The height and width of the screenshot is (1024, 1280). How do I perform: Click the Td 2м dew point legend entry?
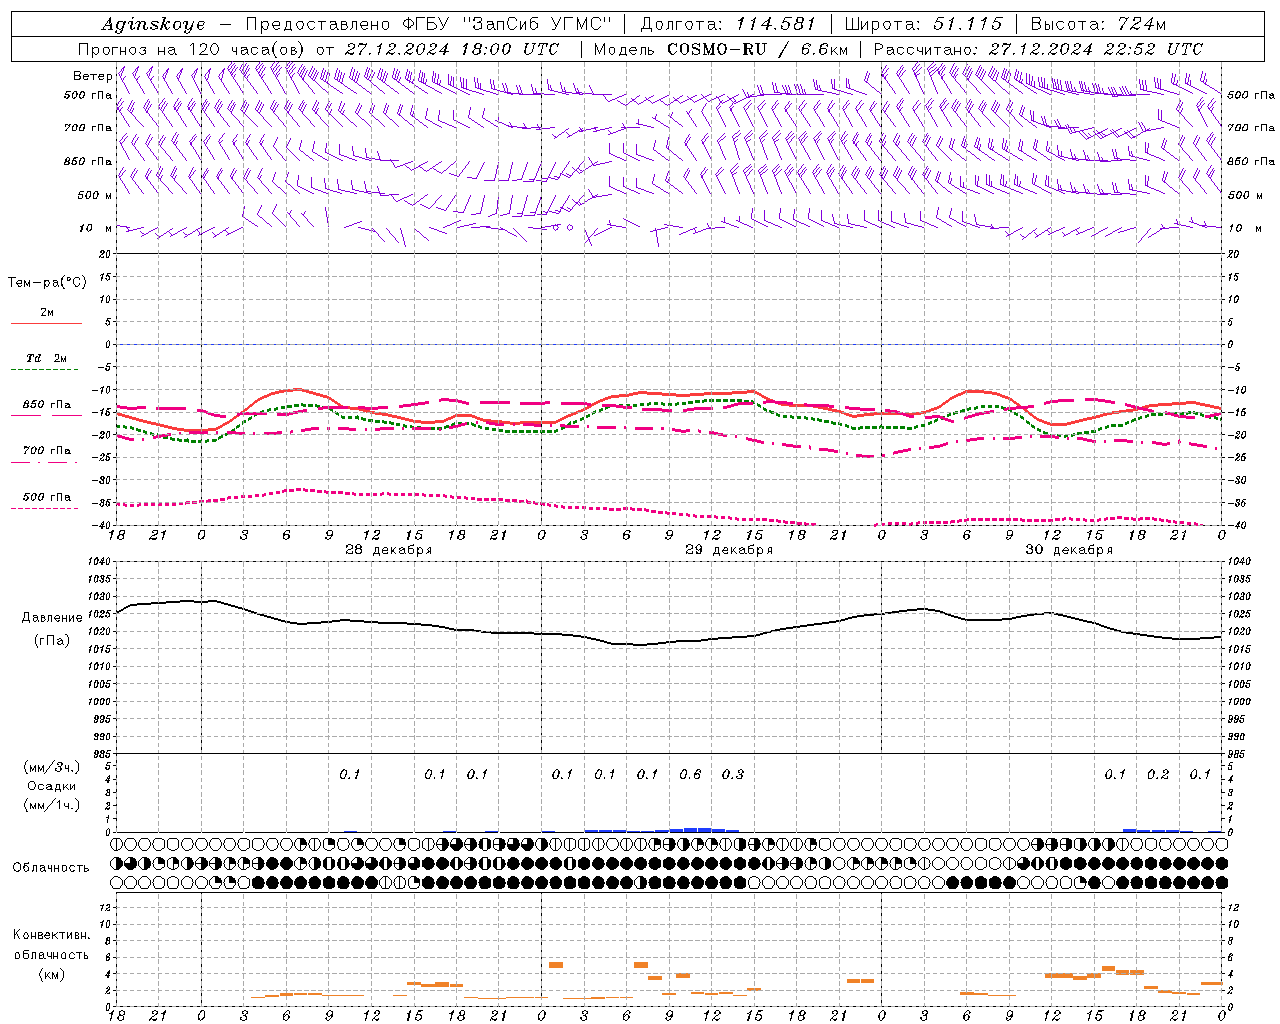tap(46, 358)
